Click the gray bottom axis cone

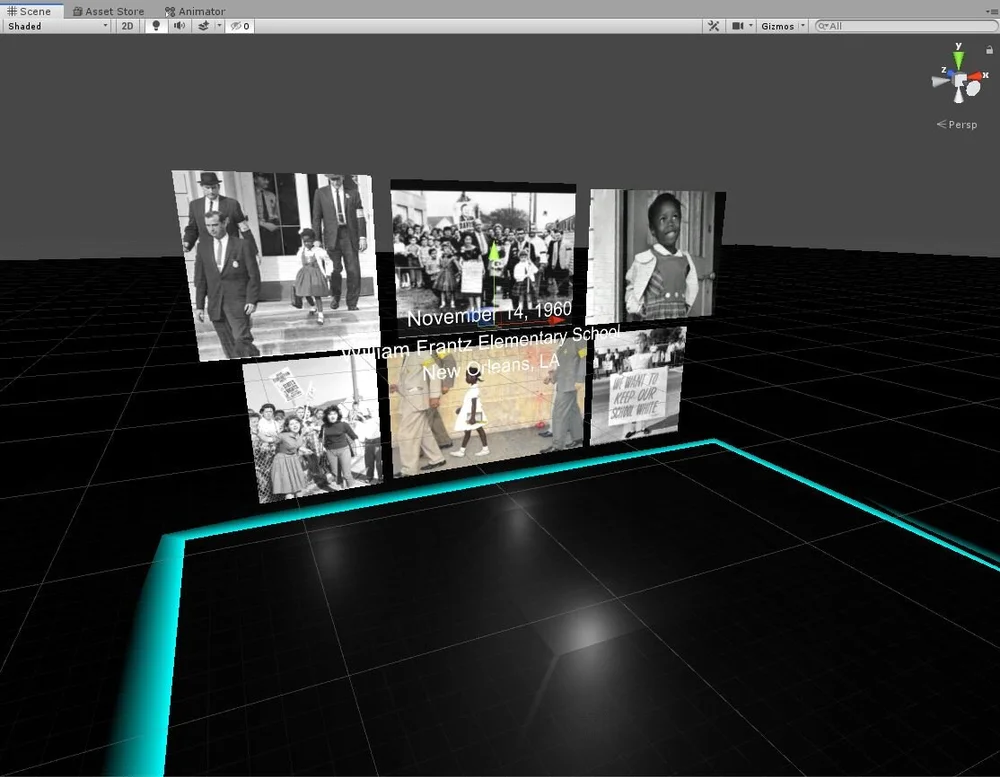point(959,96)
